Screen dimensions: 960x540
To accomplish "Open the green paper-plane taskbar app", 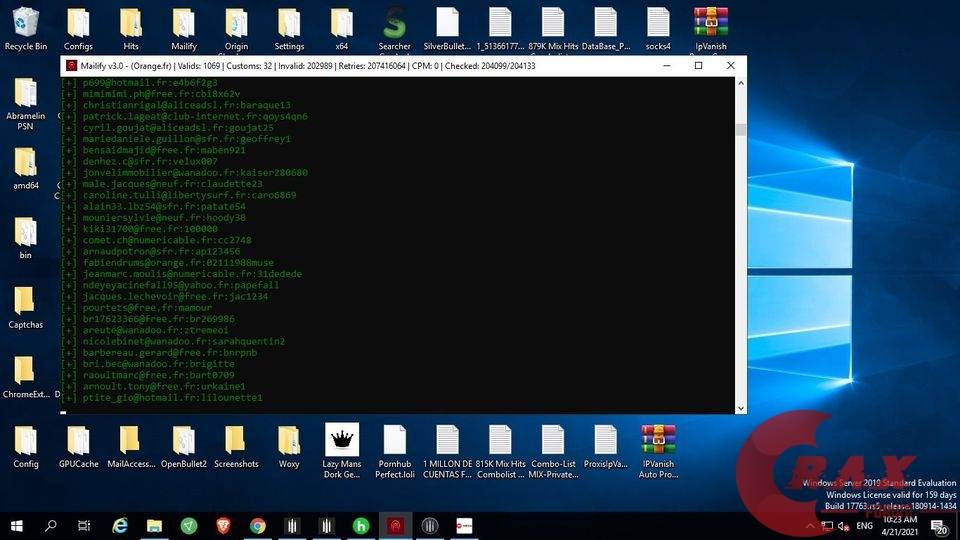I will pyautogui.click(x=189, y=526).
